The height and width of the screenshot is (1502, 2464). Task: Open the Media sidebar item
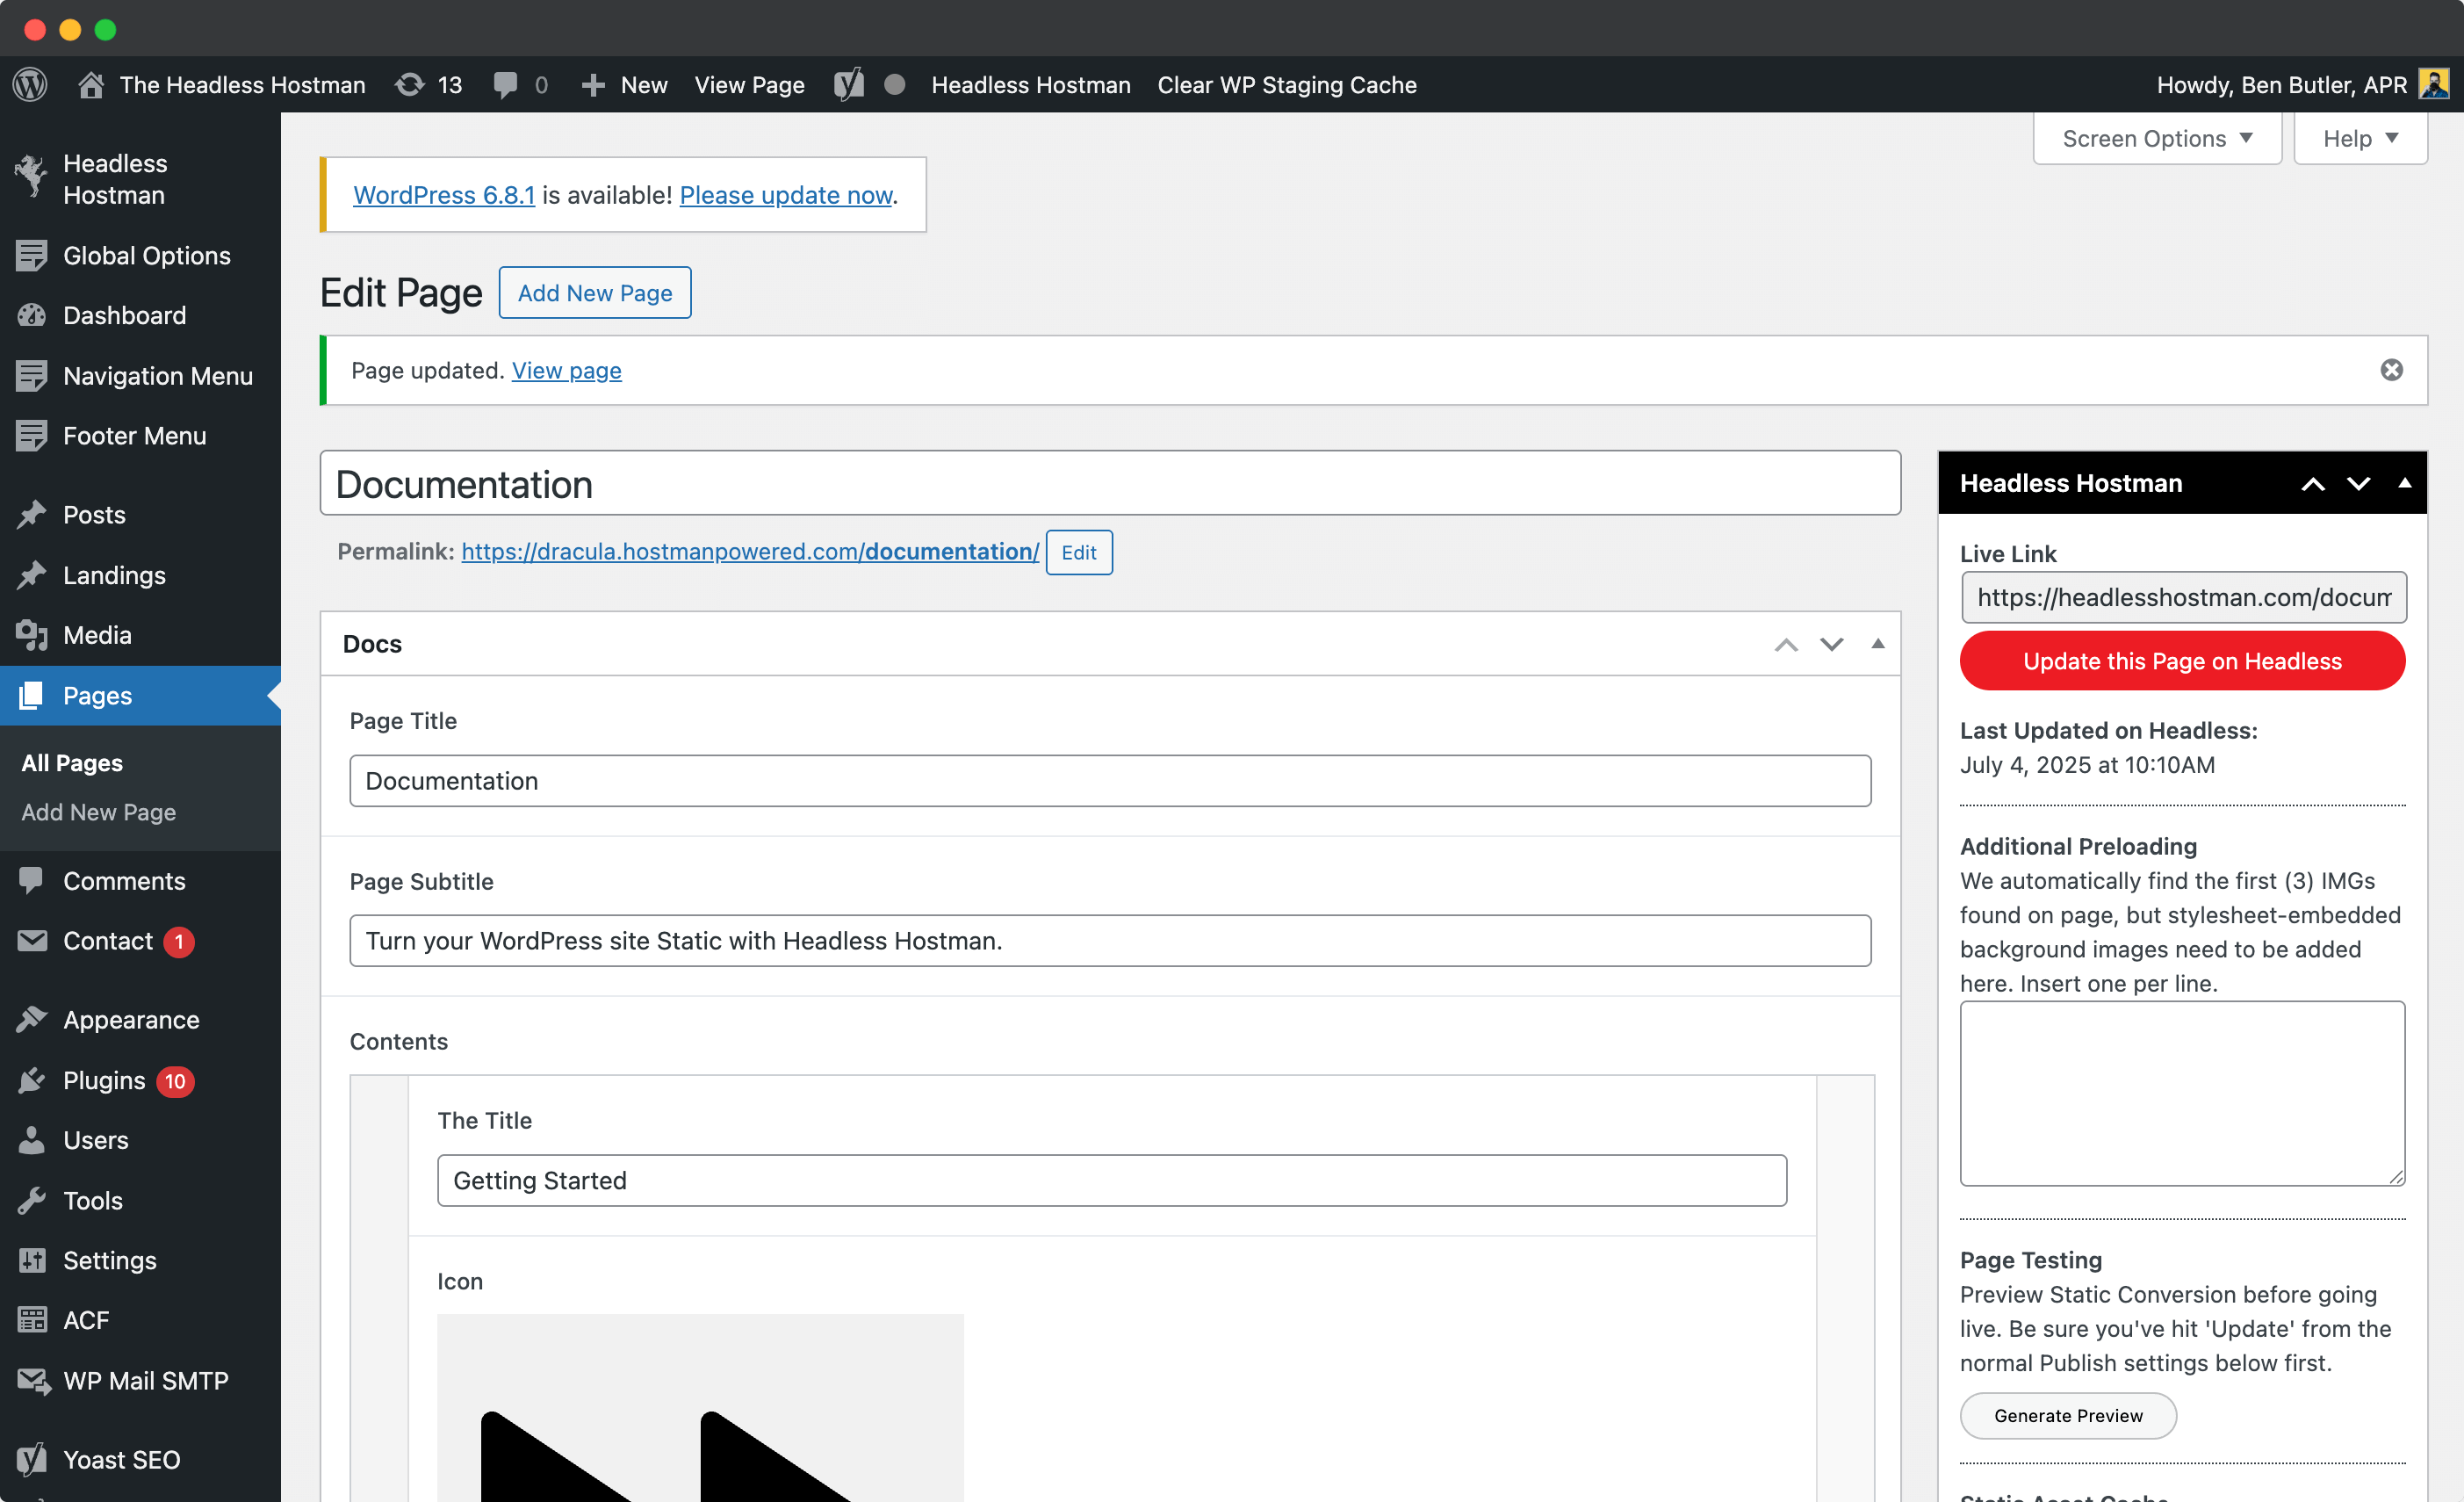point(97,635)
